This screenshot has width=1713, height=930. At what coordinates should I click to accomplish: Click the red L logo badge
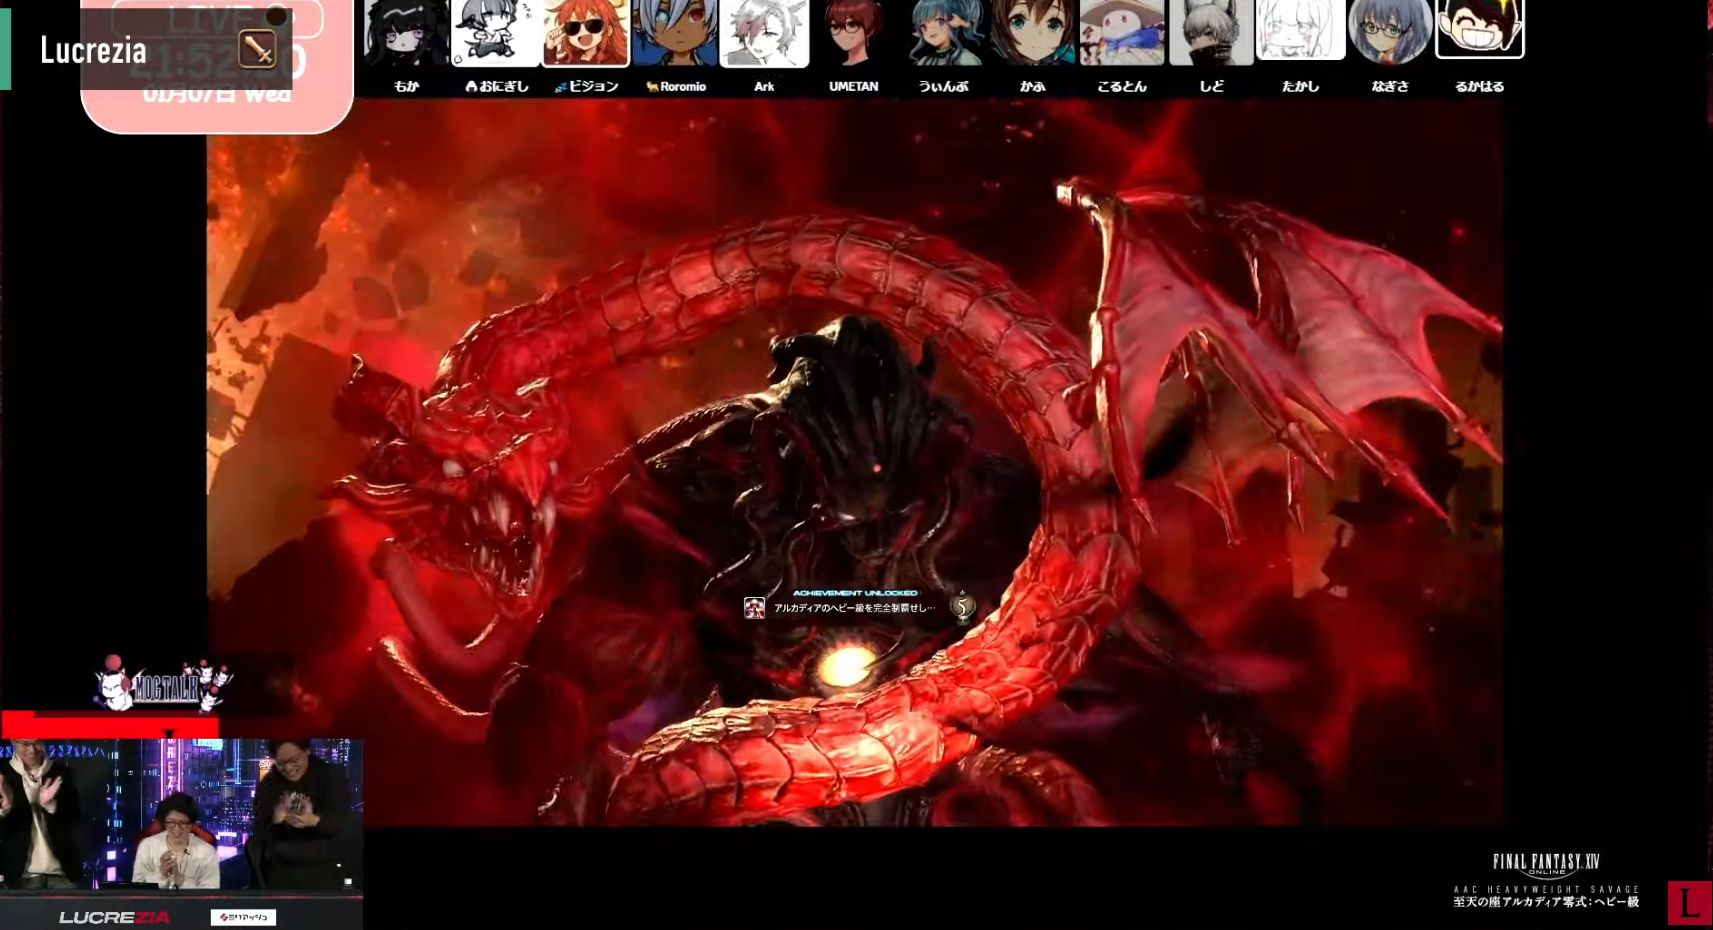click(1689, 903)
